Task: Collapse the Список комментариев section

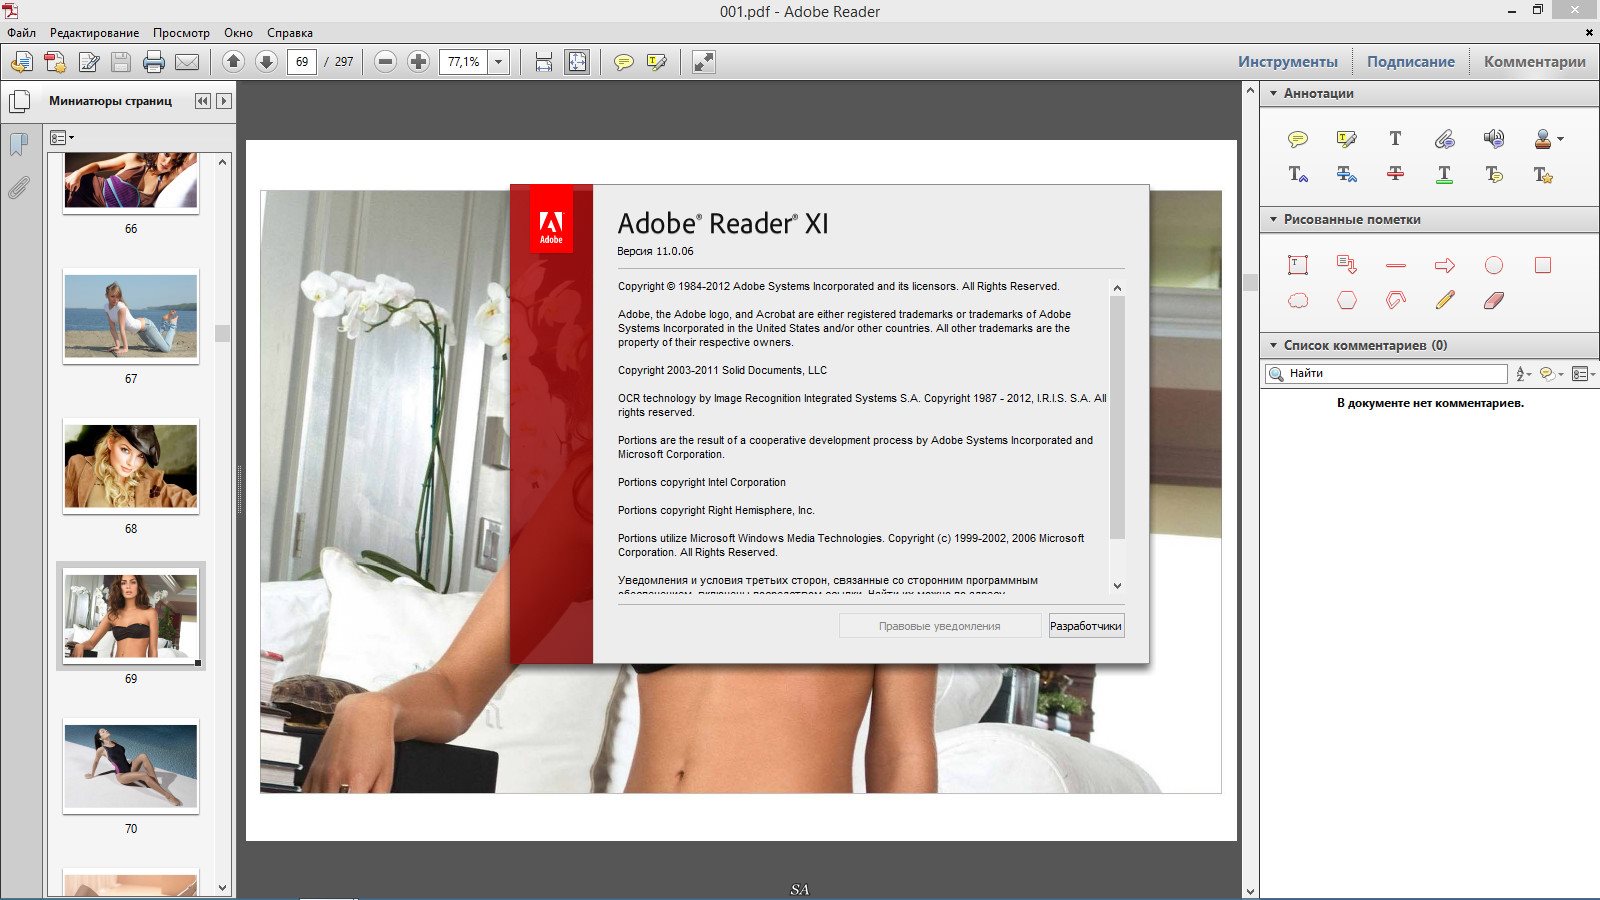Action: 1273,345
